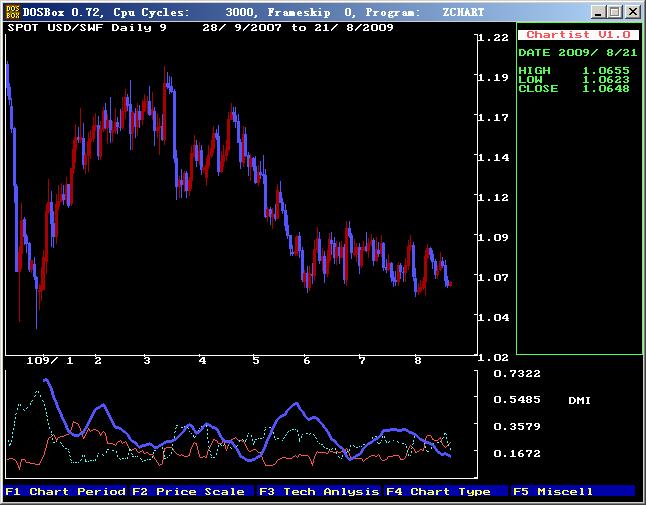Viewport: 646px width, 505px height.
Task: Open the F4 Chart Type menu
Action: point(447,491)
